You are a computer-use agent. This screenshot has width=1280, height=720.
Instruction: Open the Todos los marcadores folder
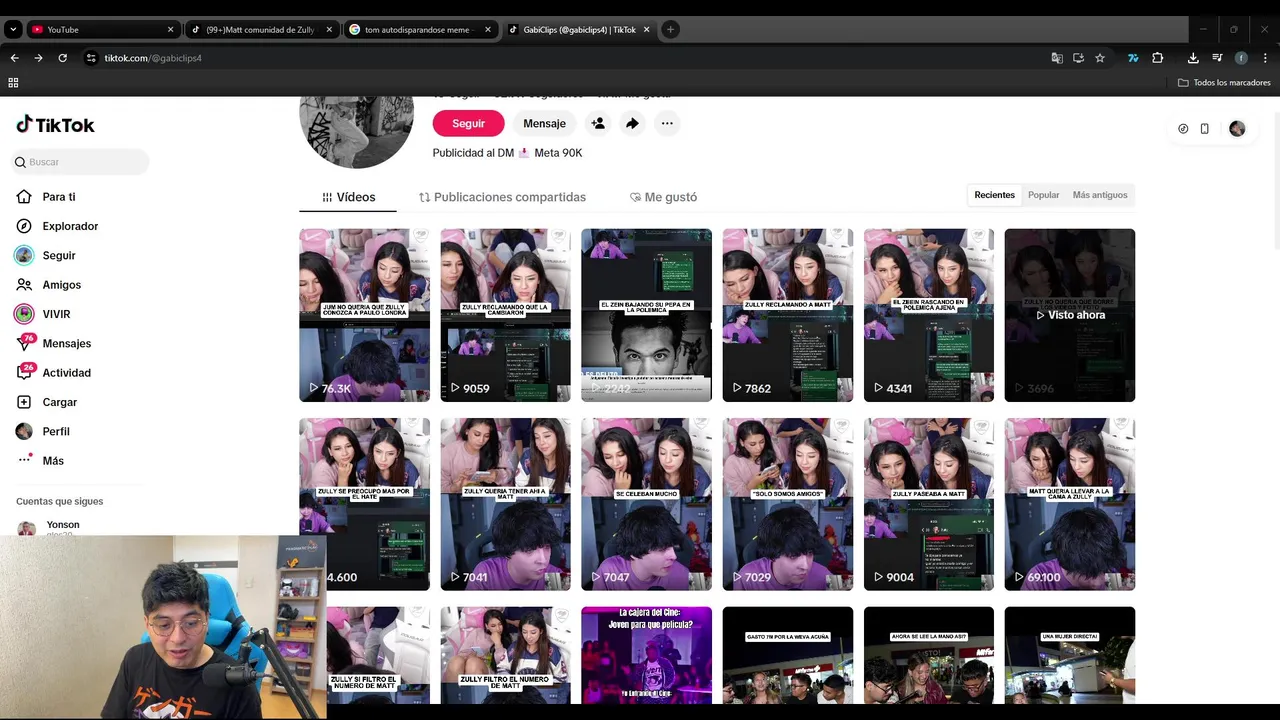(1224, 83)
